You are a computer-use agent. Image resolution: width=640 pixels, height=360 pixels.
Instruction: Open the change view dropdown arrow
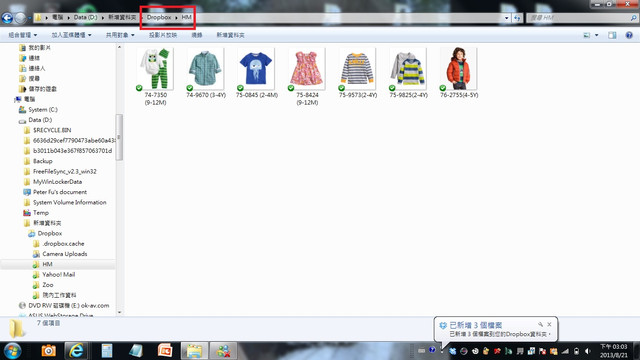[x=596, y=35]
